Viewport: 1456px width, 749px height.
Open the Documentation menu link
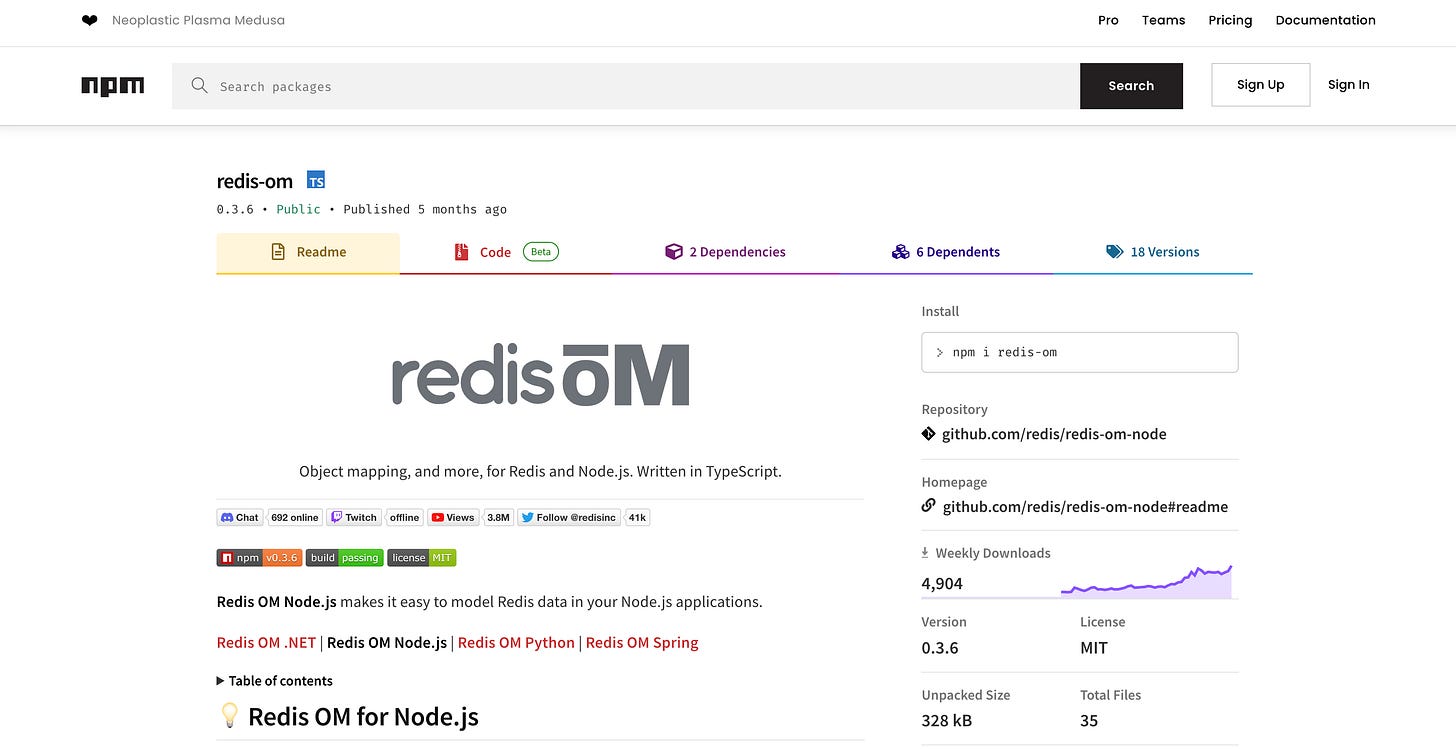pyautogui.click(x=1326, y=20)
